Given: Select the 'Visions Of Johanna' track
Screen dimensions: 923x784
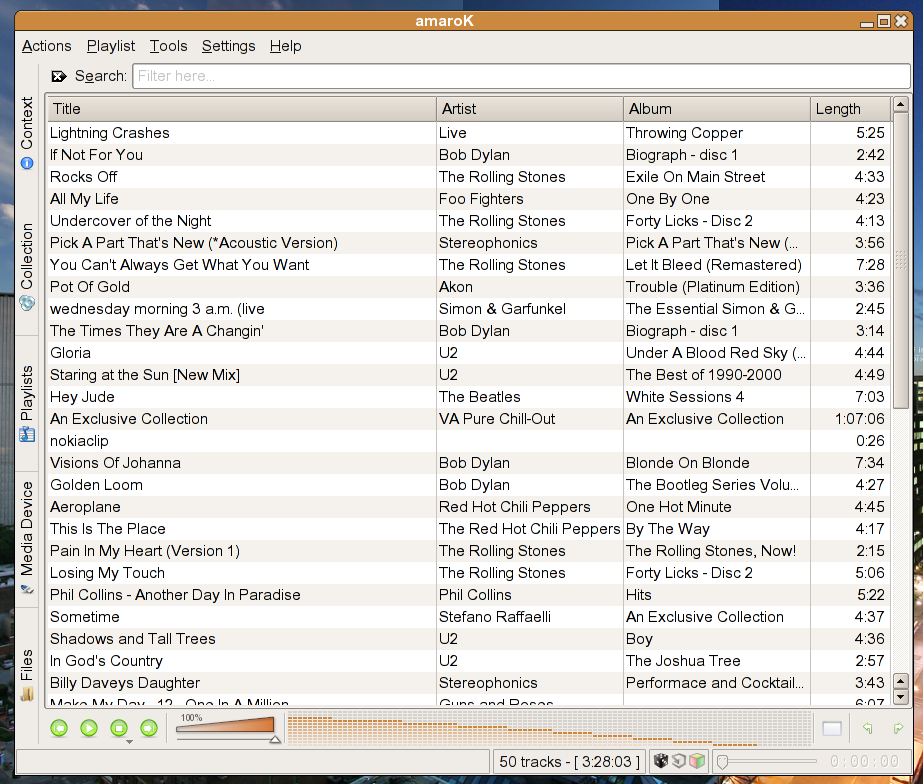Looking at the screenshot, I should [469, 463].
